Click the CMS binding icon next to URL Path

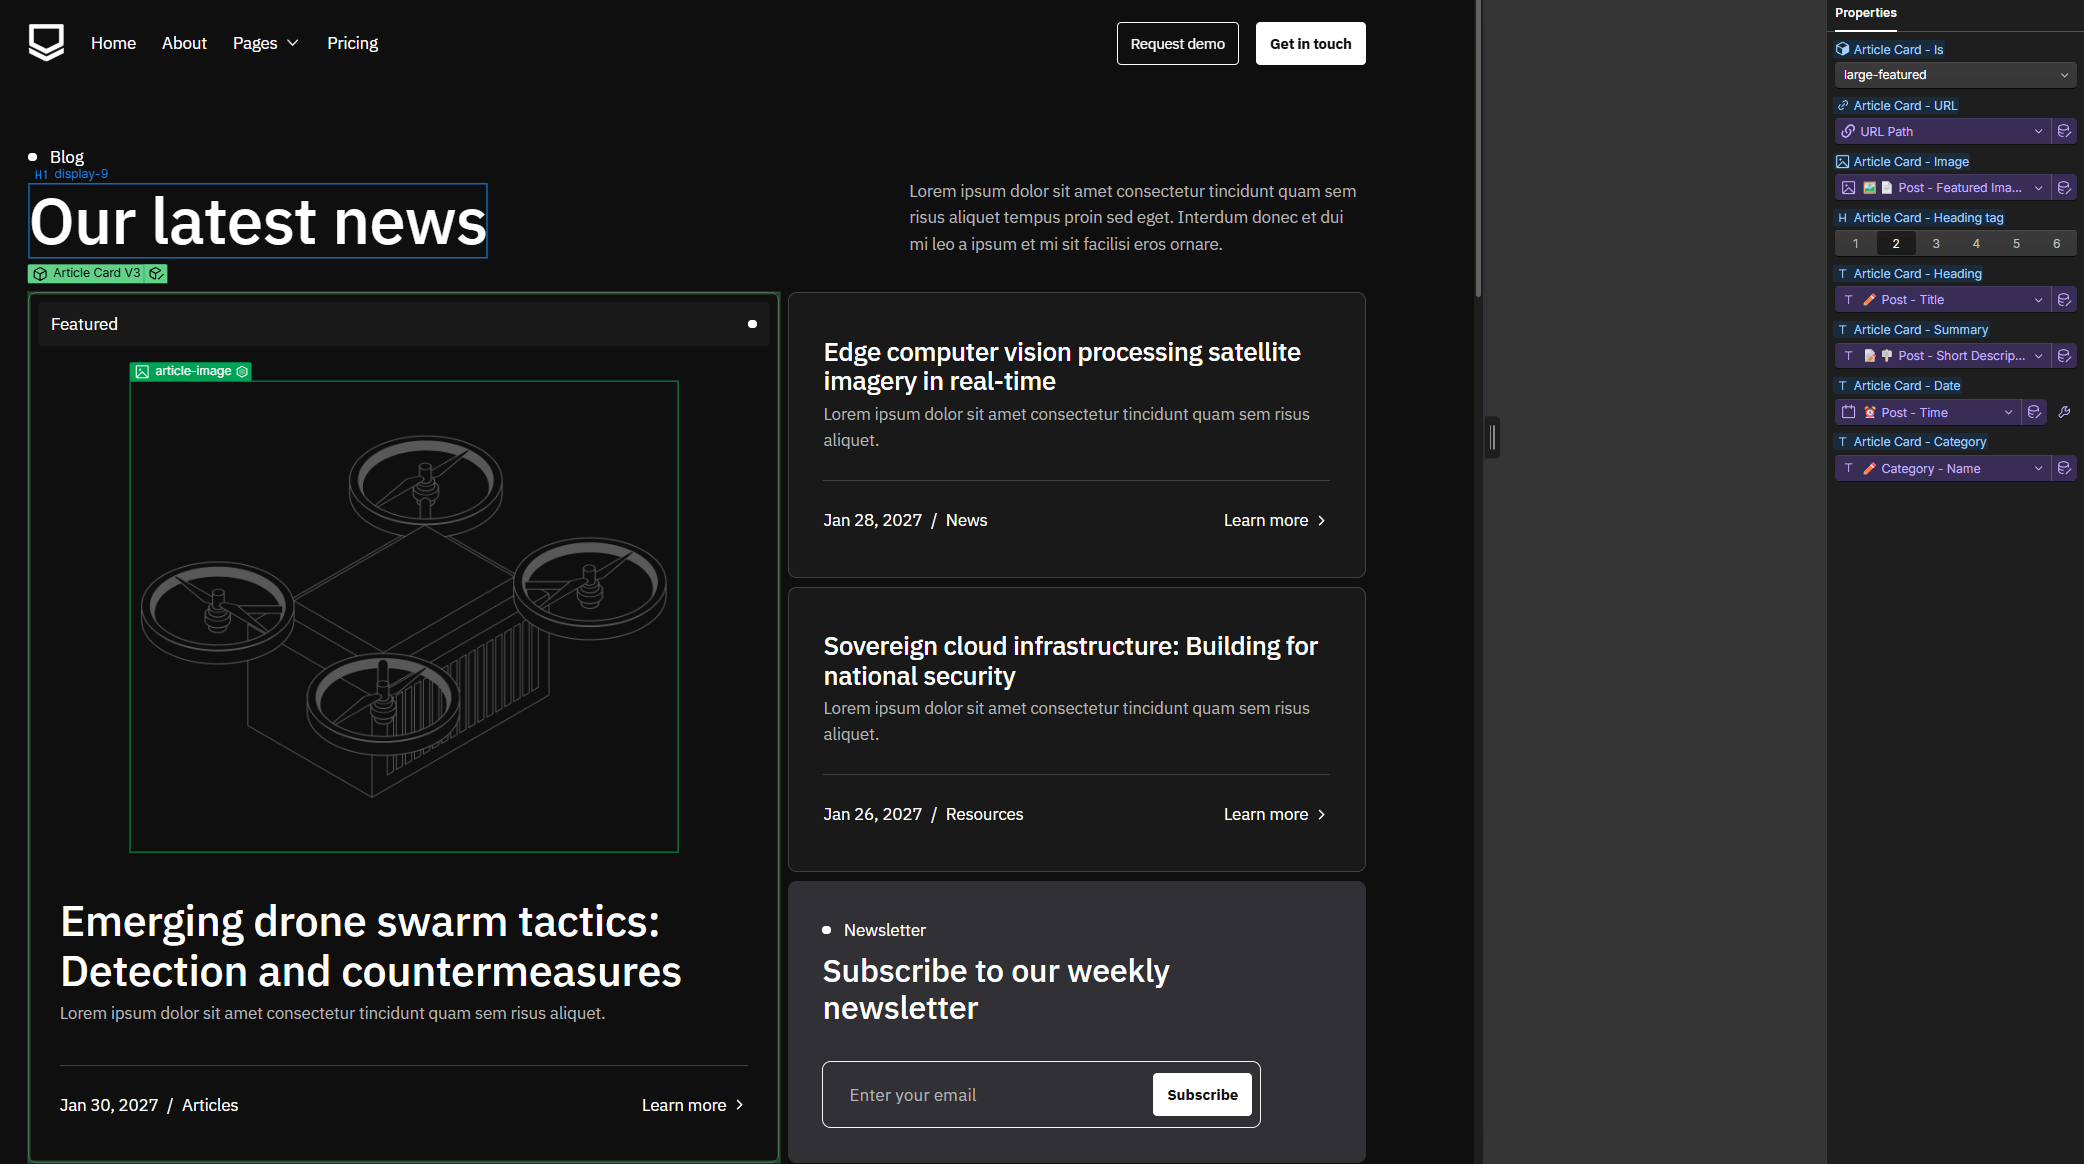point(2064,131)
